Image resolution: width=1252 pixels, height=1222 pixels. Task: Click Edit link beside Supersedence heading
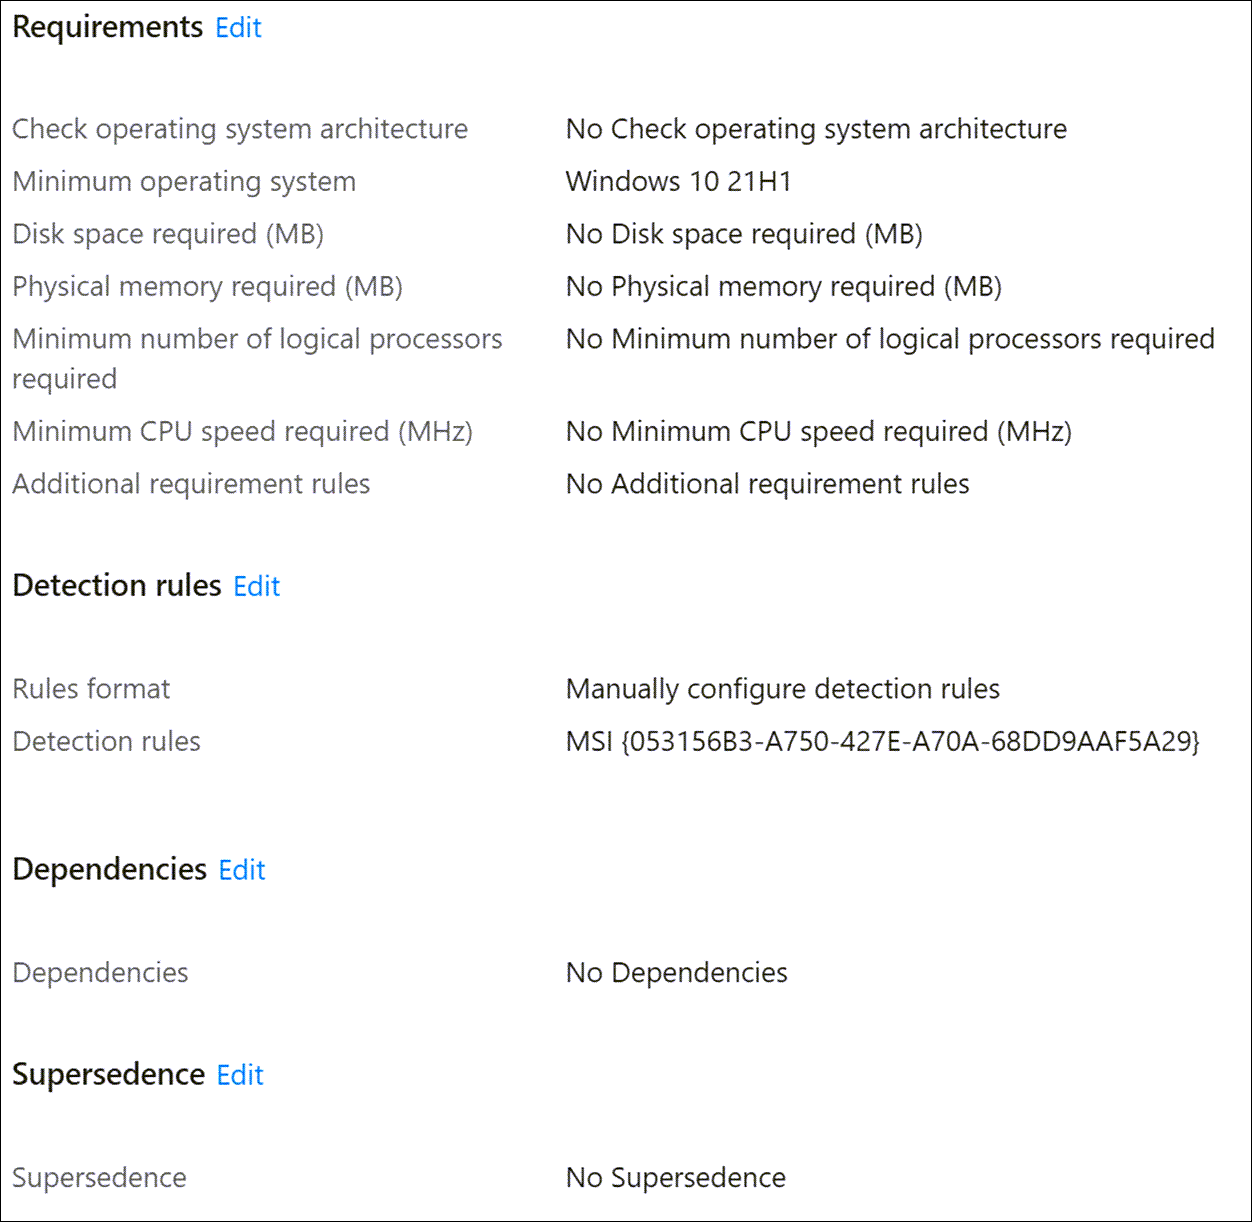[240, 1075]
